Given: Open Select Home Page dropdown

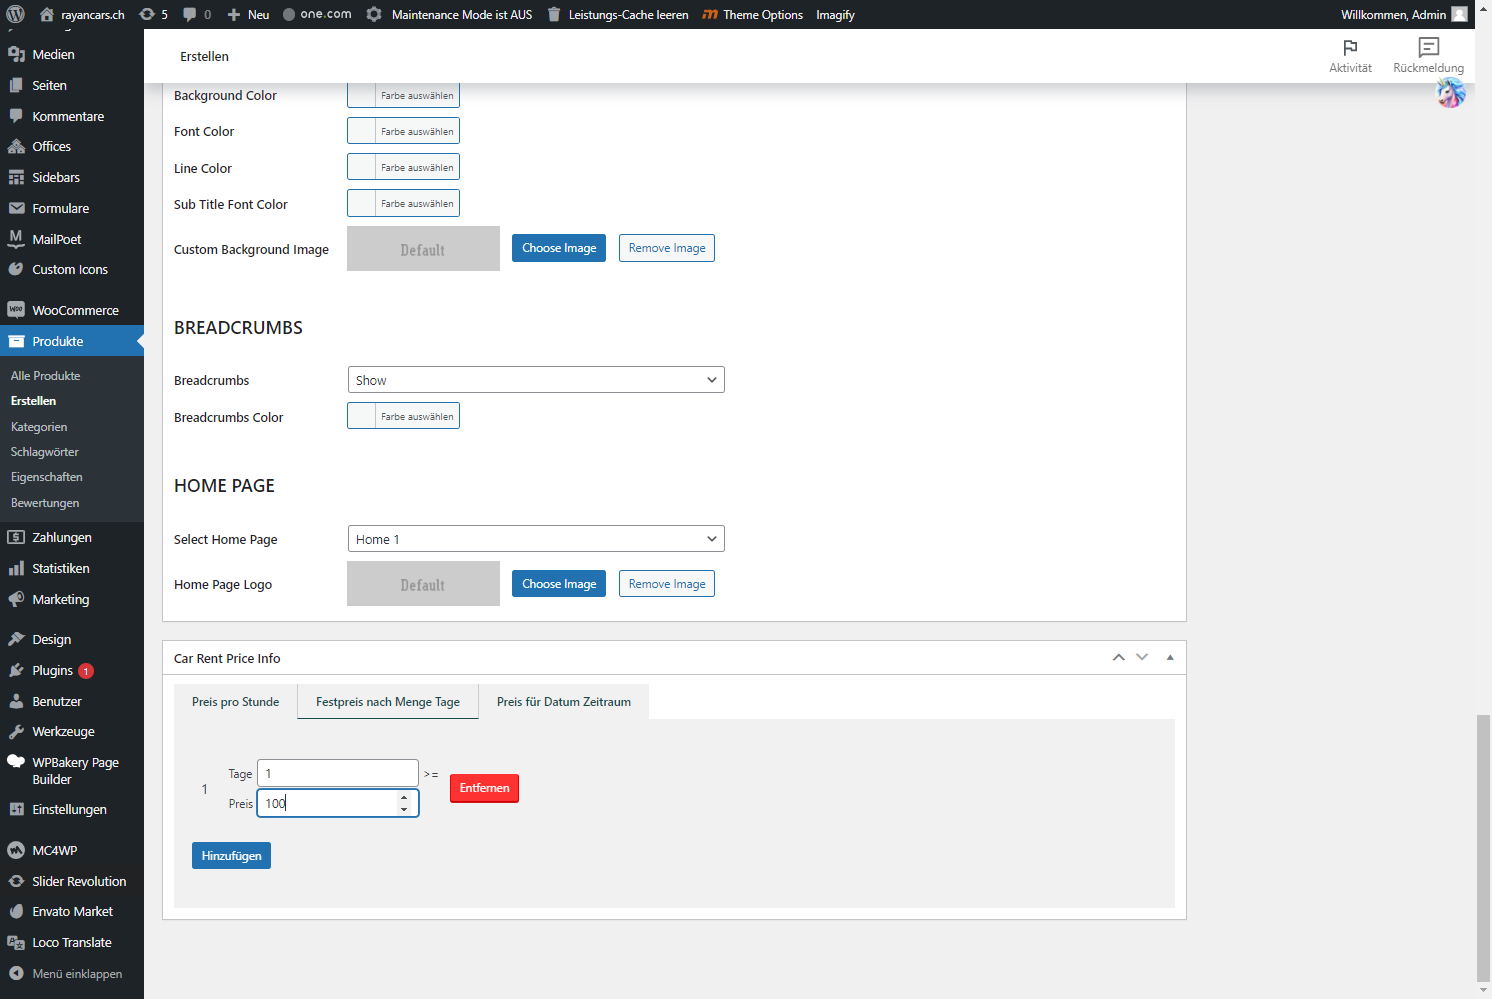Looking at the screenshot, I should tap(536, 539).
